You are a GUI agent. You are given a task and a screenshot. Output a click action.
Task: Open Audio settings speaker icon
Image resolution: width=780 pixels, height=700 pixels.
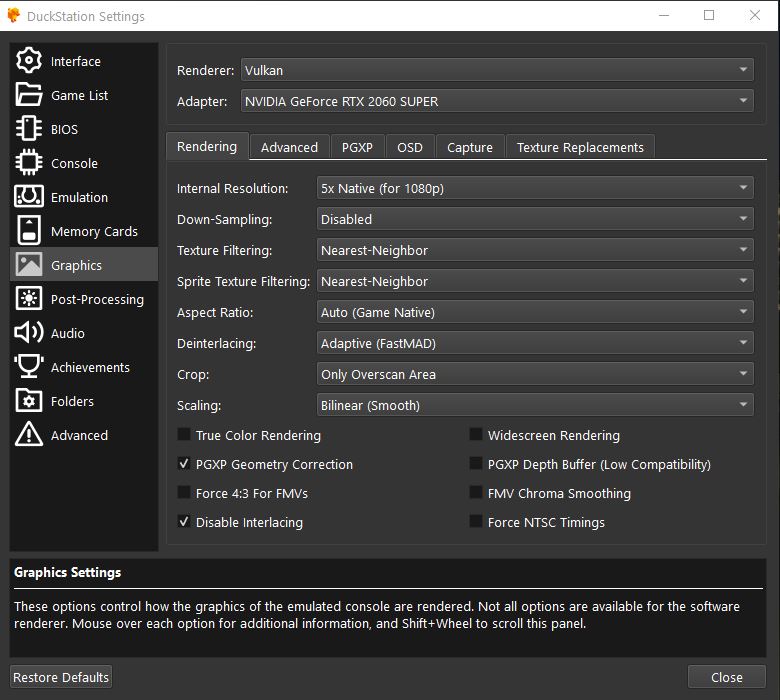(29, 332)
